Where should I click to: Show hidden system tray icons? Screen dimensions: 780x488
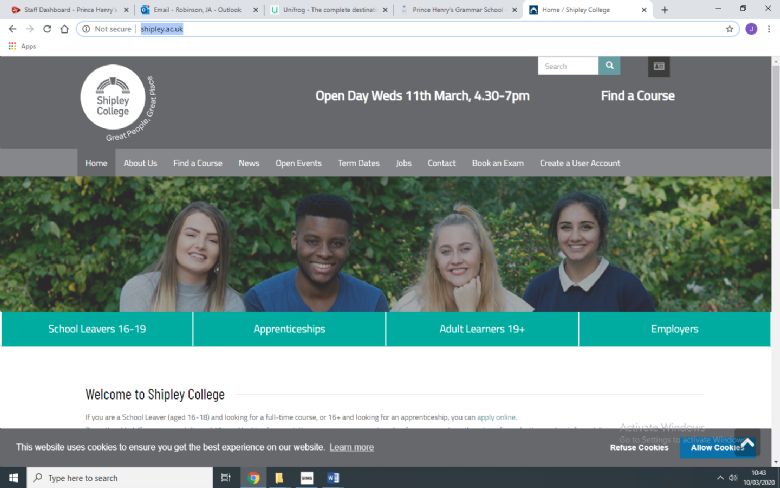pyautogui.click(x=720, y=478)
